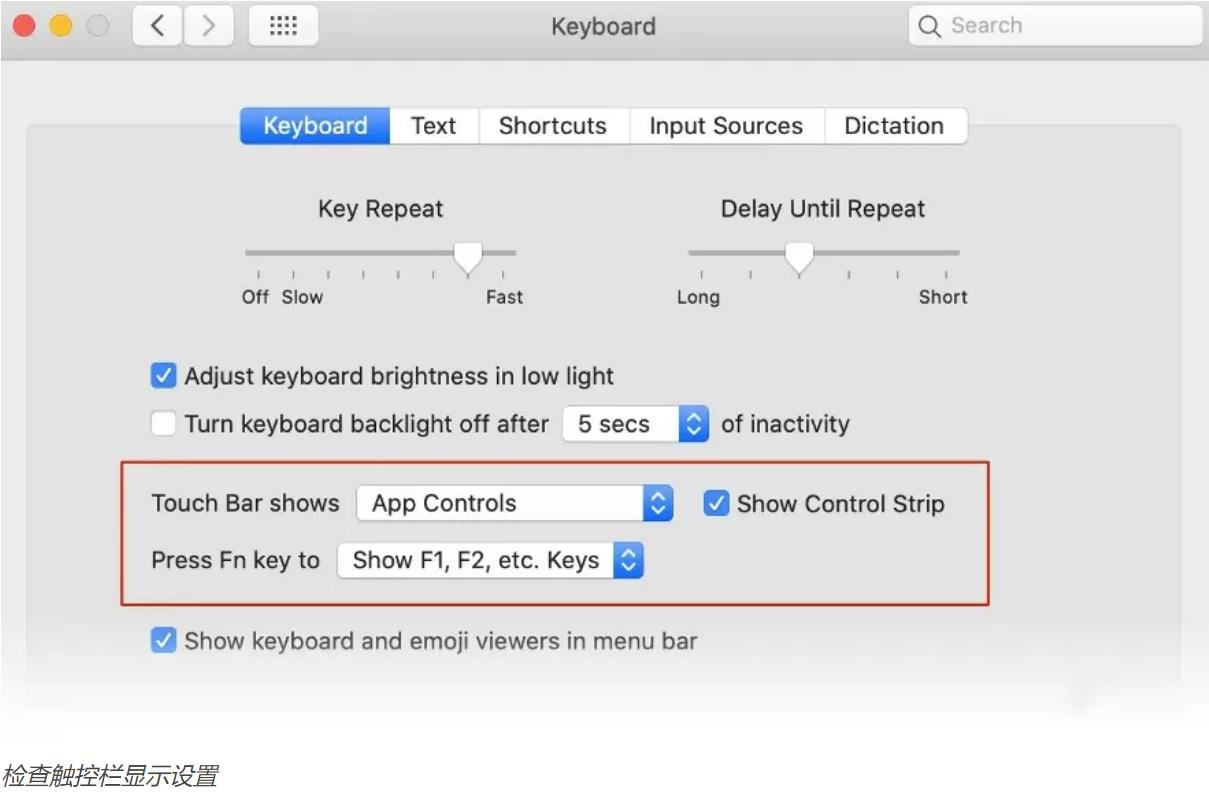Click the forward navigation arrow
This screenshot has width=1209, height=799.
pyautogui.click(x=208, y=26)
